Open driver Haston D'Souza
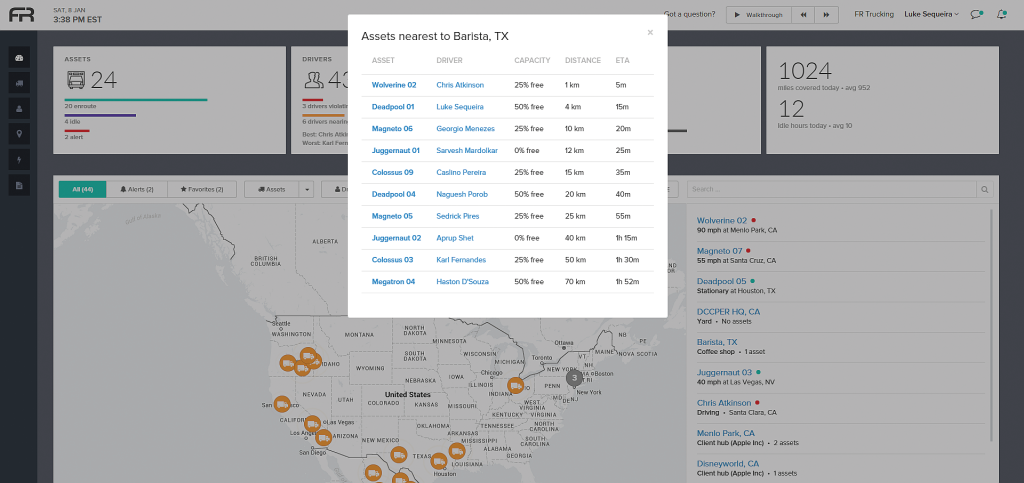 pos(462,282)
